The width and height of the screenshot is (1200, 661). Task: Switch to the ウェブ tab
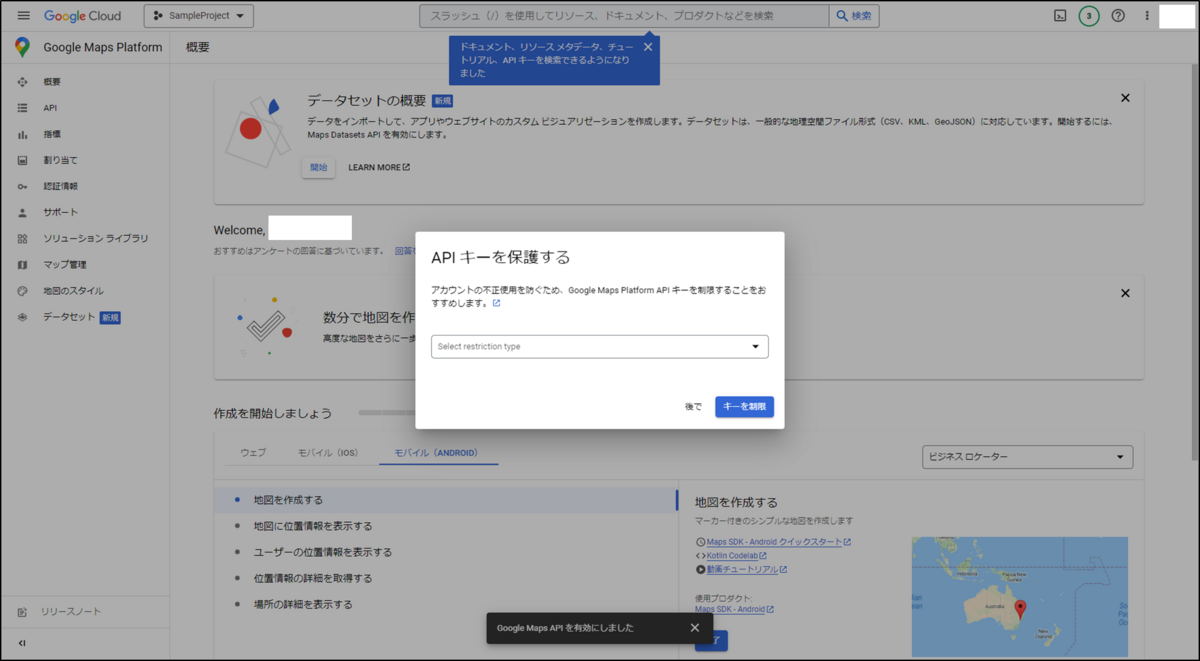pyautogui.click(x=253, y=453)
